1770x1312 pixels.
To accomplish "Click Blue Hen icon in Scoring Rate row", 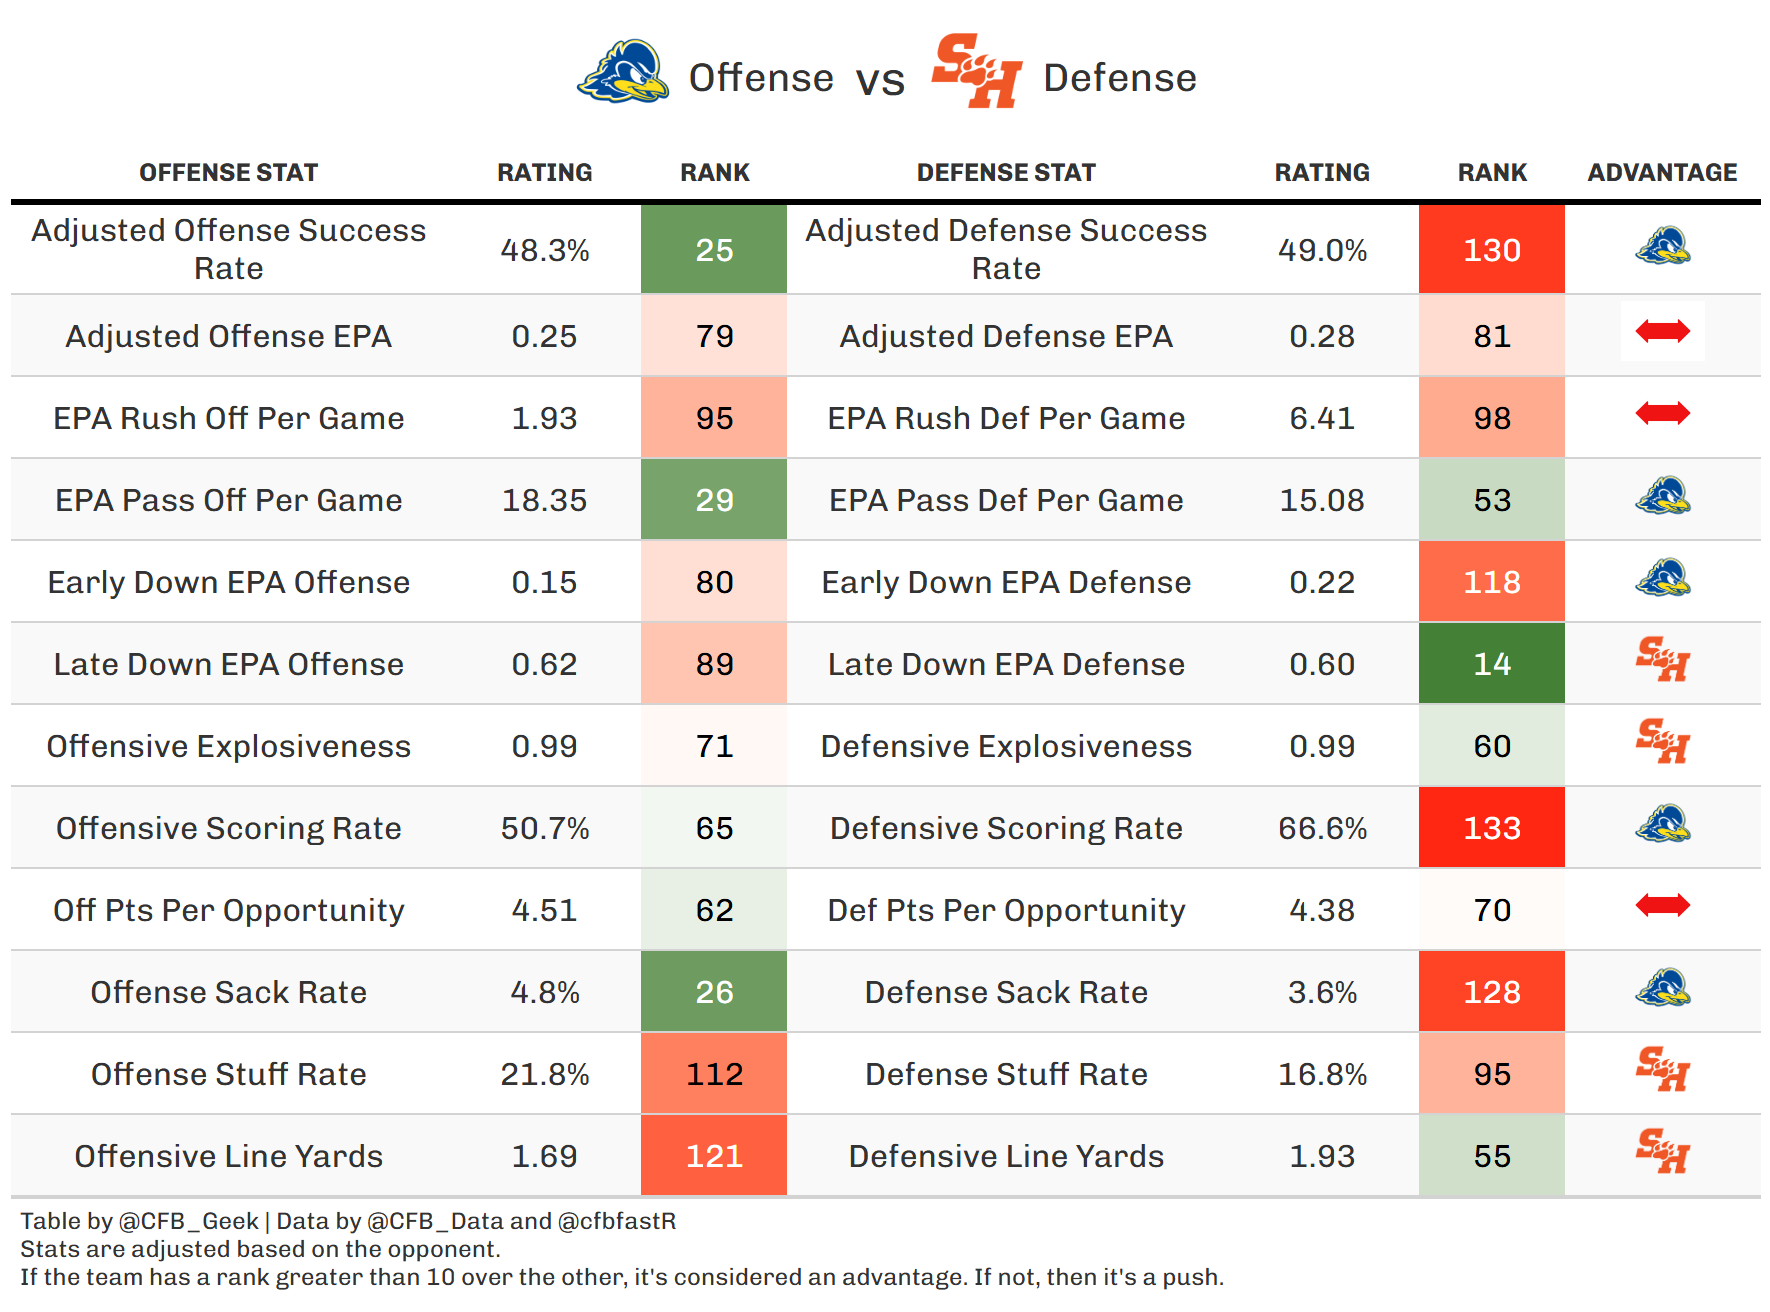I will [1662, 824].
